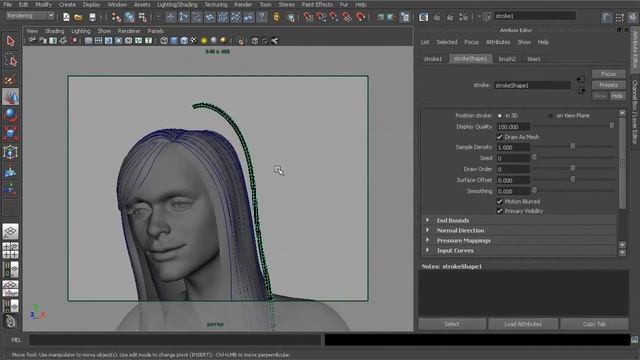This screenshot has width=640, height=360.
Task: Click the New Scene icon
Action: (x=66, y=17)
